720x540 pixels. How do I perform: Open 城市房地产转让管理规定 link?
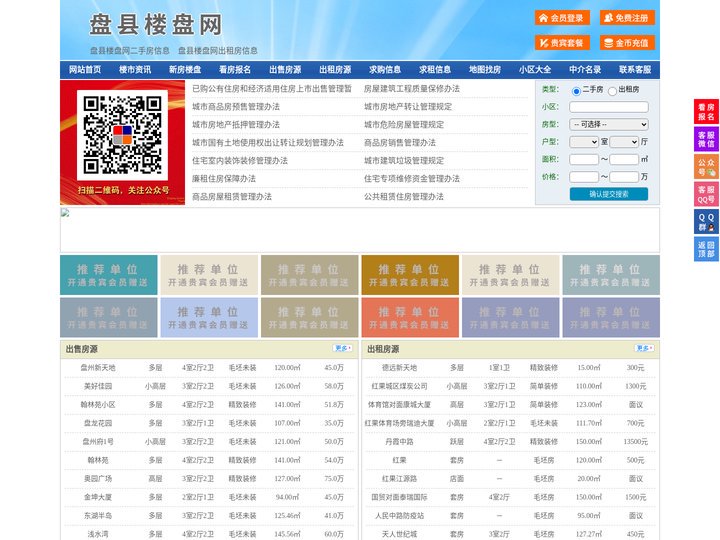coord(408,107)
